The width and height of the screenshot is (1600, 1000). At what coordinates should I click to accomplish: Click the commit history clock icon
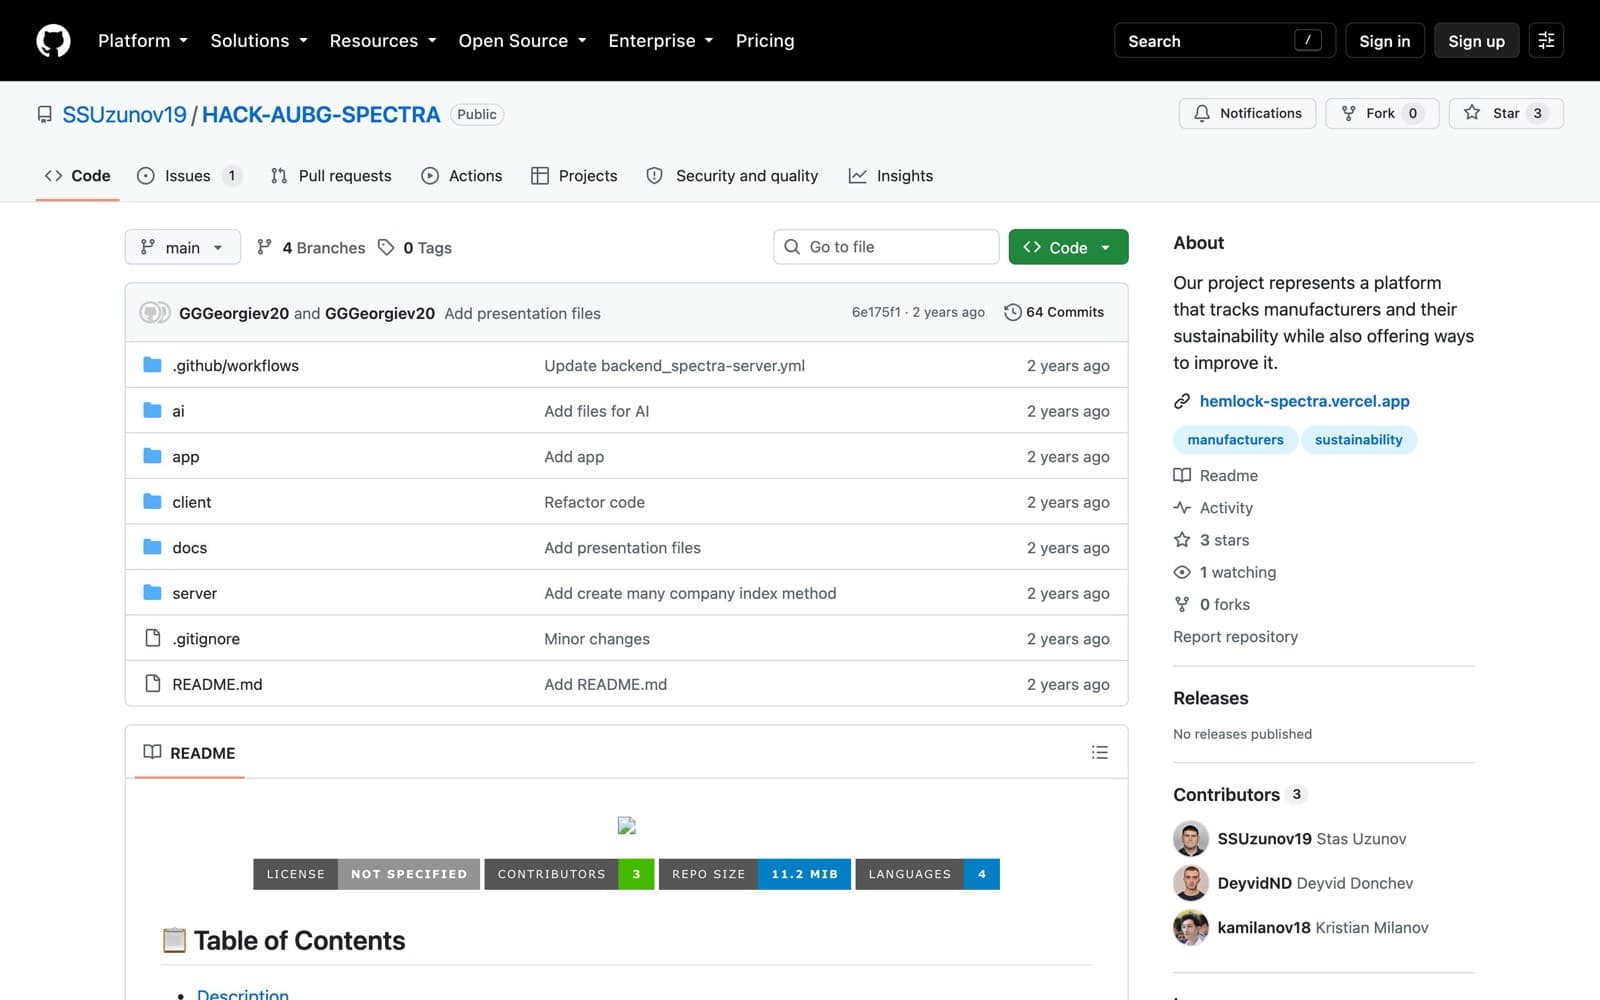click(1012, 312)
